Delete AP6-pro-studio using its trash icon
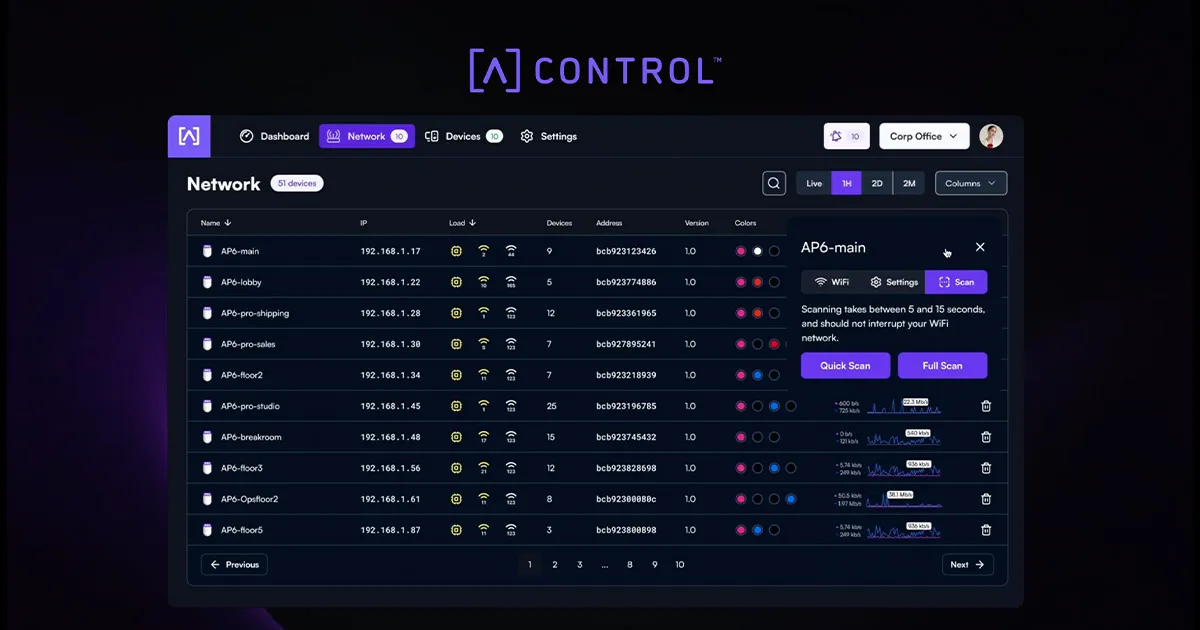Viewport: 1200px width, 630px height. point(986,406)
